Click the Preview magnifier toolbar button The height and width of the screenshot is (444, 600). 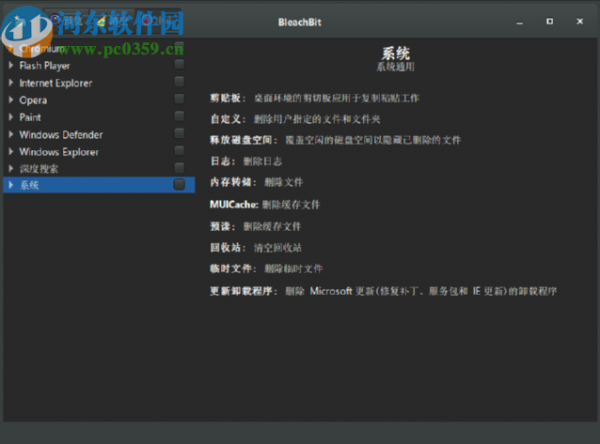pos(66,21)
